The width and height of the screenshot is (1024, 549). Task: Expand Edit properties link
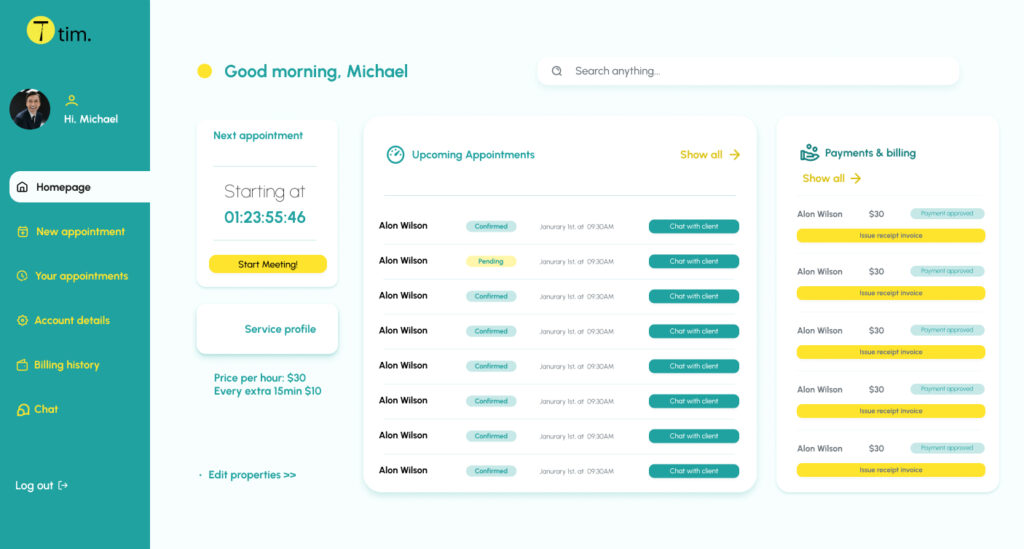251,475
